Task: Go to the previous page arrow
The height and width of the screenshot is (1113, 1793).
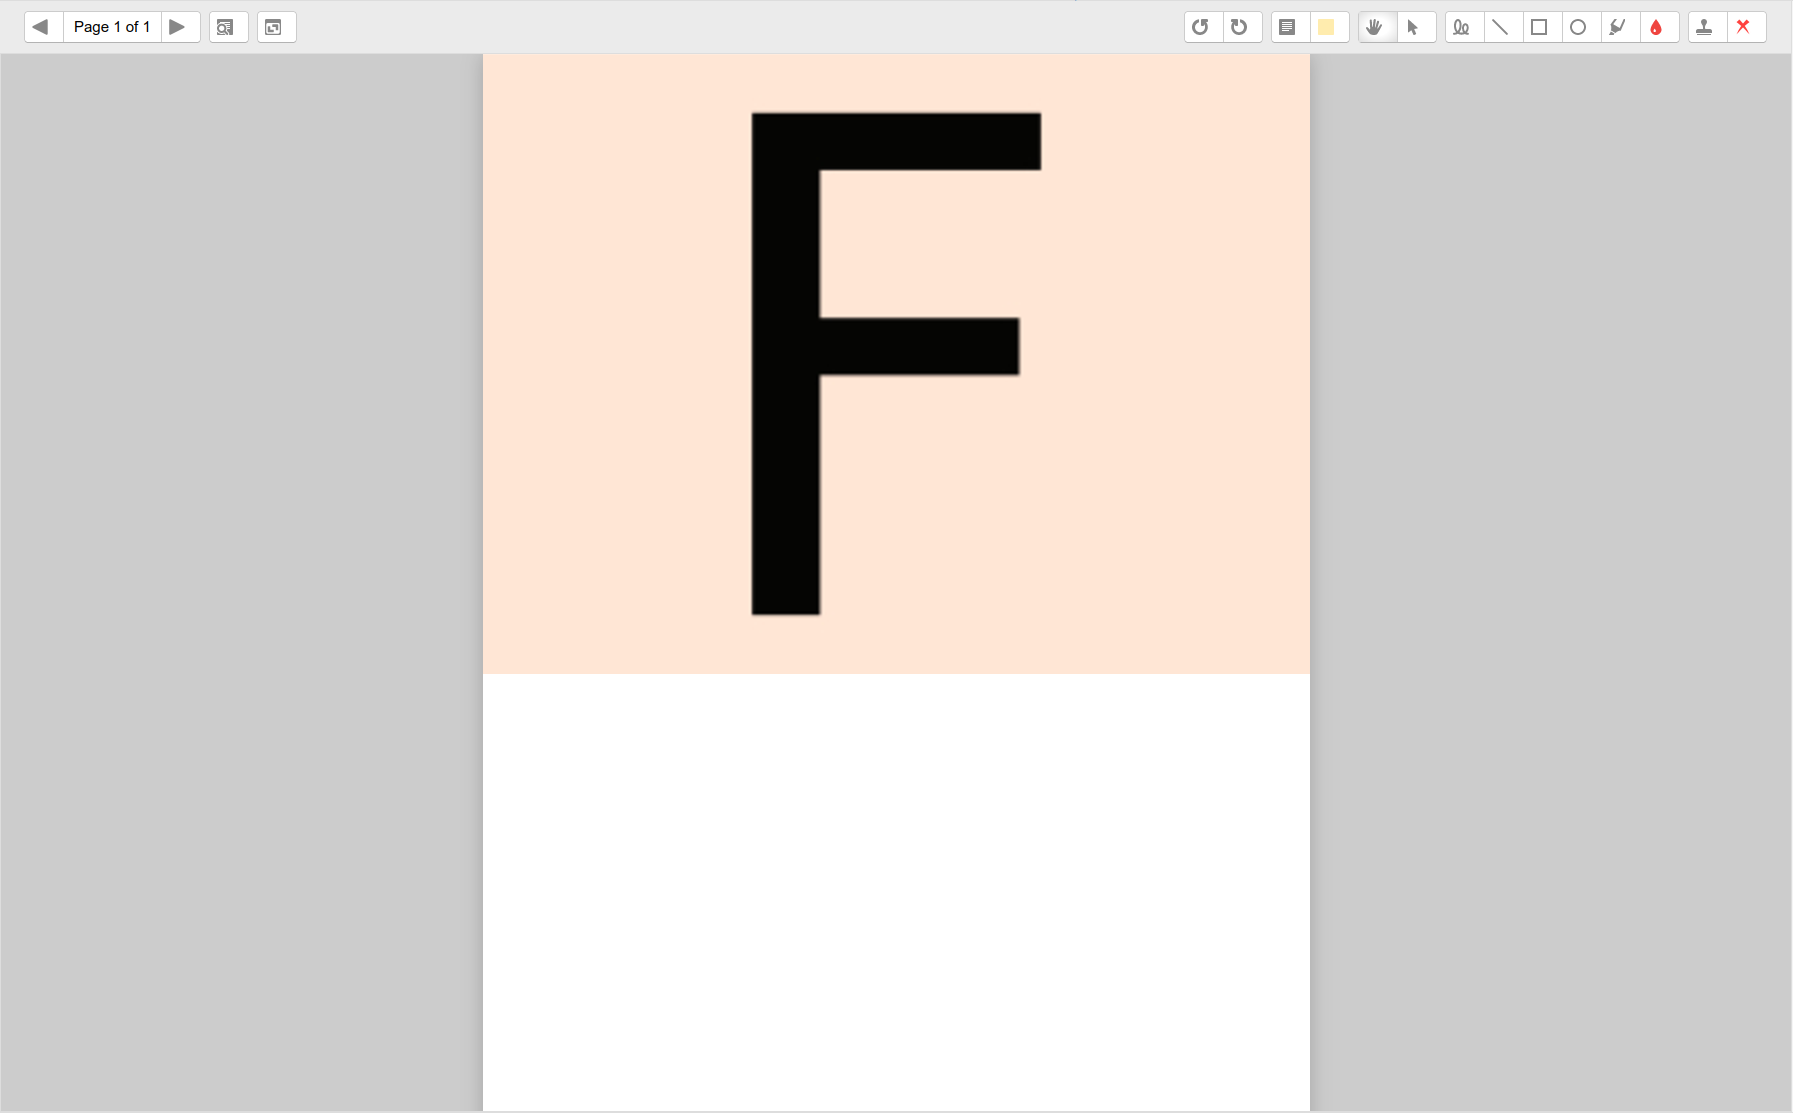Action: 43,27
